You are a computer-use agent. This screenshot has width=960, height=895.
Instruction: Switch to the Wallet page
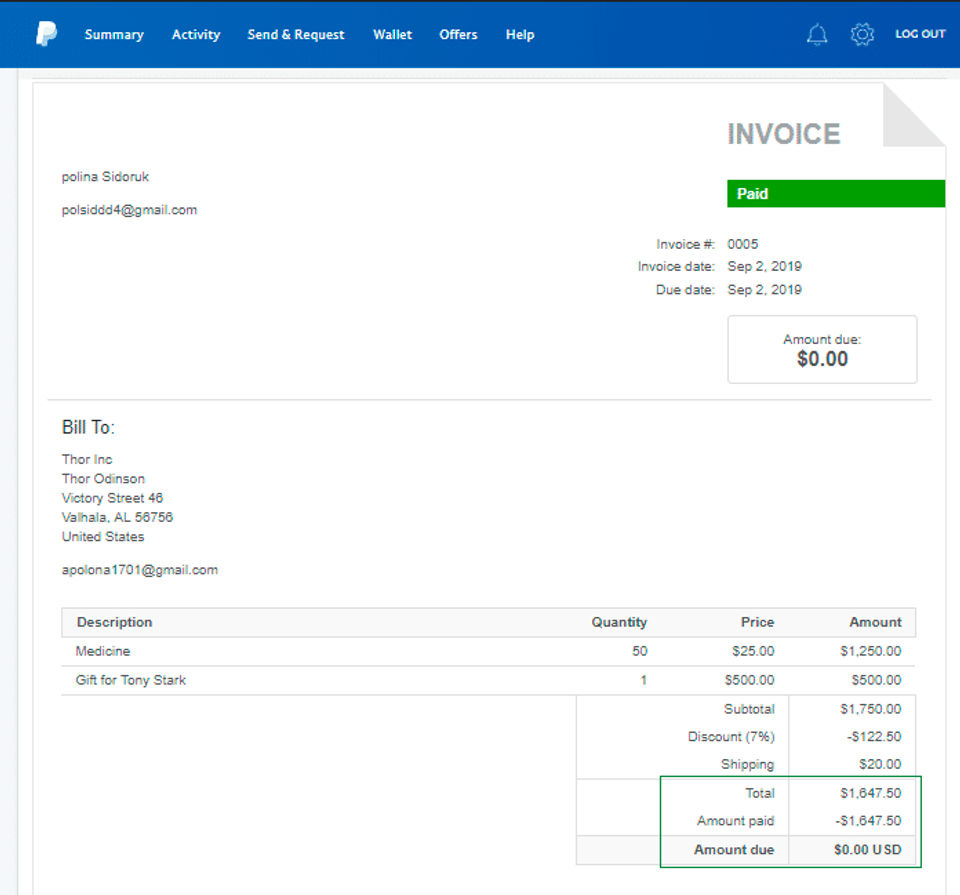pos(392,35)
